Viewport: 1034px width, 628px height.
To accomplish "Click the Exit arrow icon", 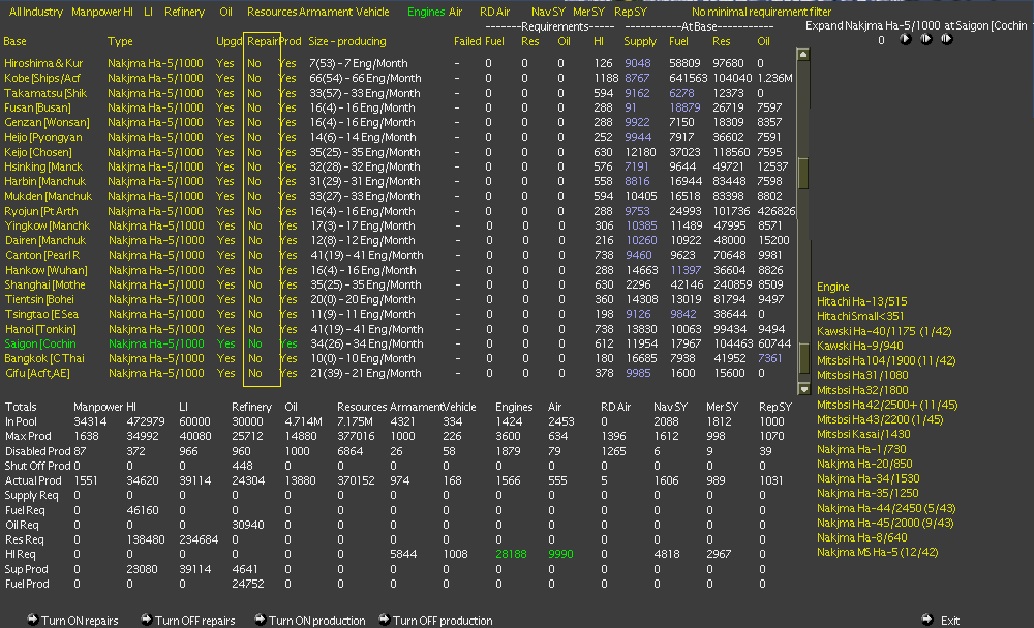I will (927, 619).
